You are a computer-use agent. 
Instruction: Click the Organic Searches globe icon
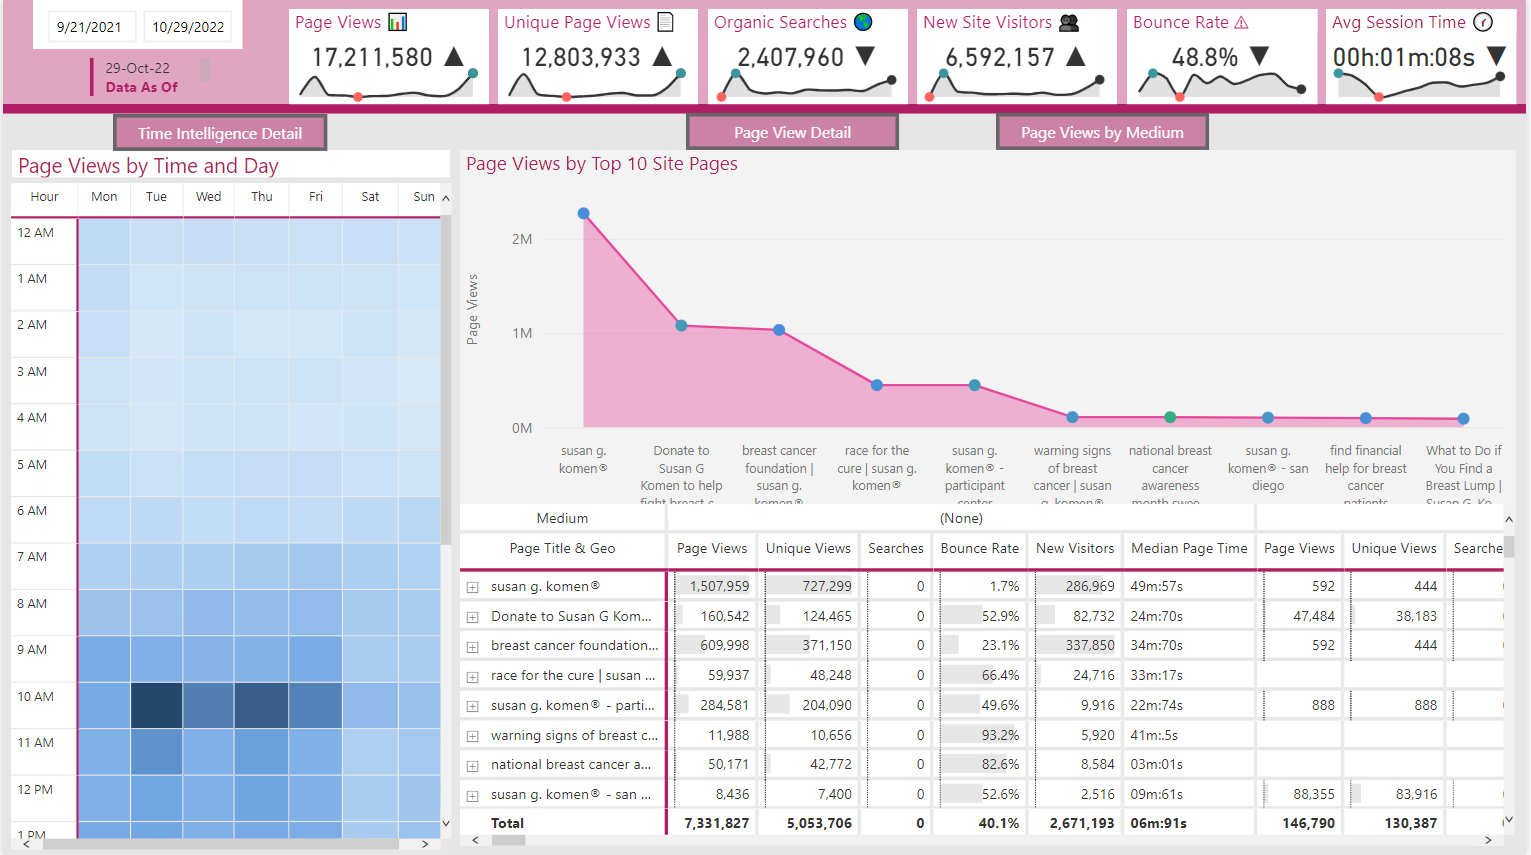coord(863,22)
